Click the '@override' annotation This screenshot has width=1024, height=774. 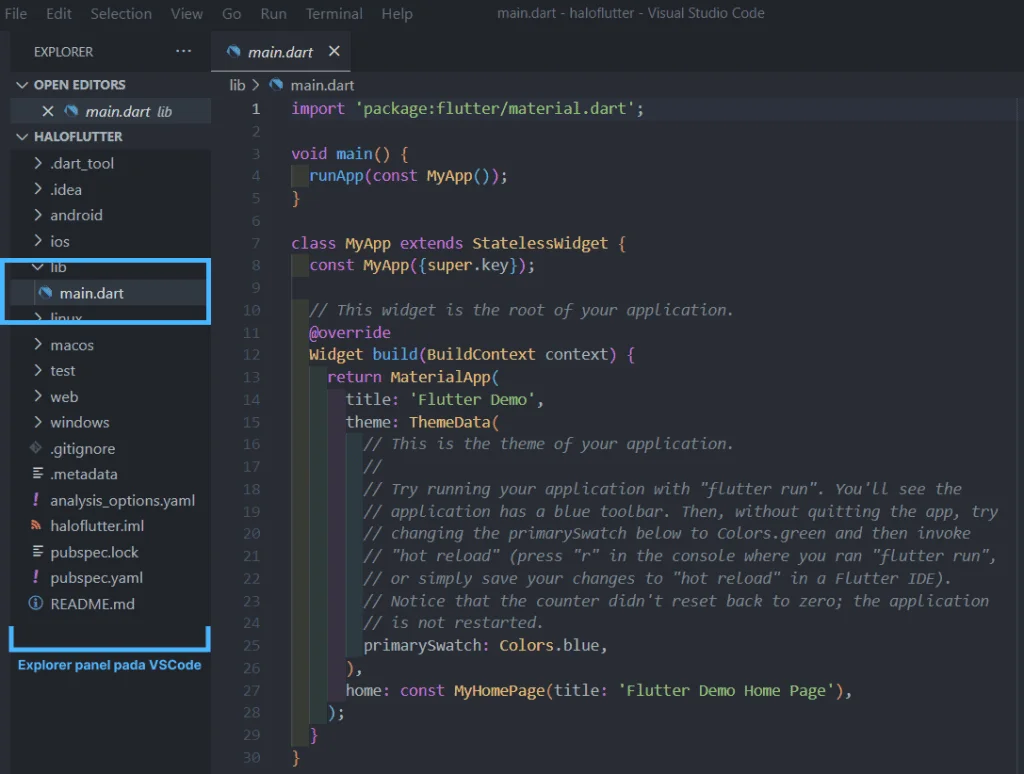349,332
